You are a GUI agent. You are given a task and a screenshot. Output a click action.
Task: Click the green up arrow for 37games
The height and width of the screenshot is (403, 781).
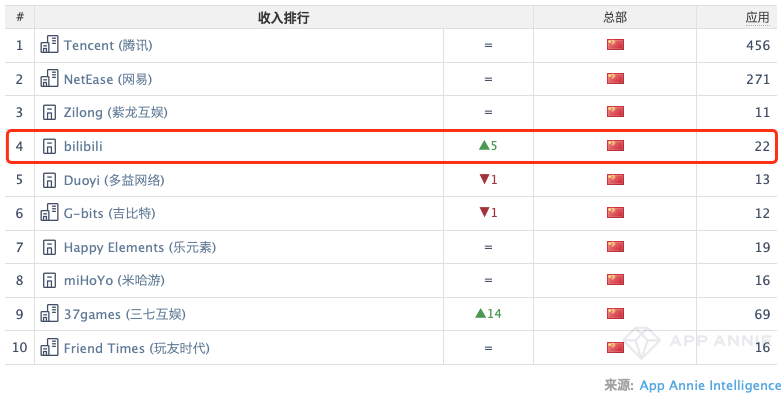click(480, 313)
